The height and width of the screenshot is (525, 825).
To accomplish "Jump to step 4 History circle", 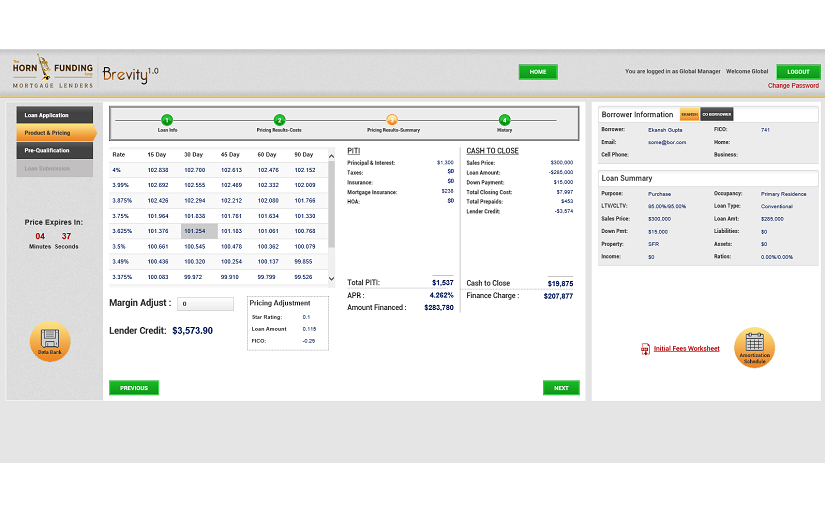I will 504,119.
